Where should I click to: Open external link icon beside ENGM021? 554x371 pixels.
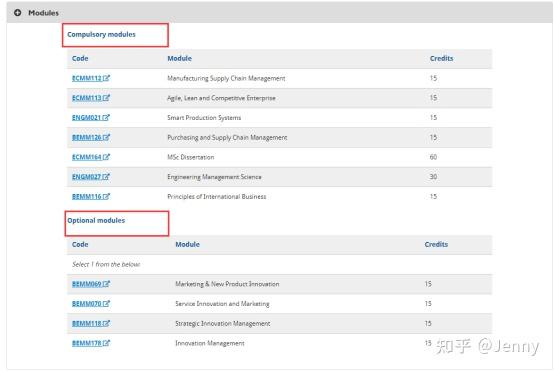(x=106, y=118)
